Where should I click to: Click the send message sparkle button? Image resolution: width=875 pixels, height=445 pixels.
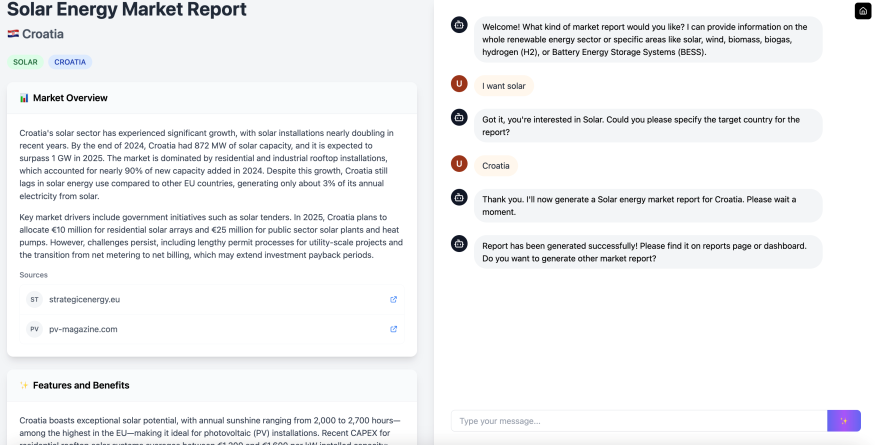click(844, 421)
